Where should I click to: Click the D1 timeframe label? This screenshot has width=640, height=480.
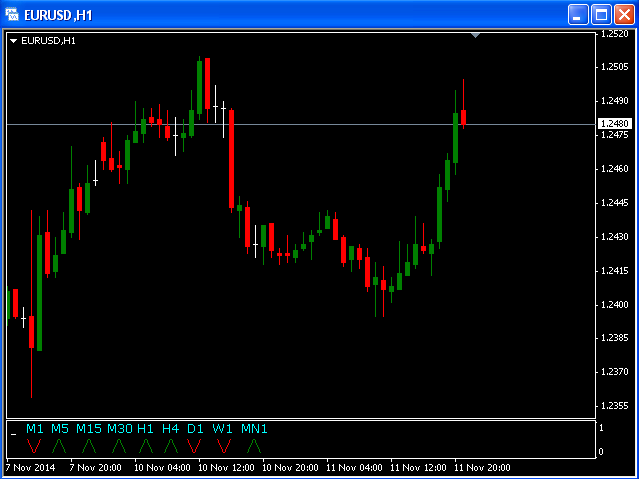(195, 429)
